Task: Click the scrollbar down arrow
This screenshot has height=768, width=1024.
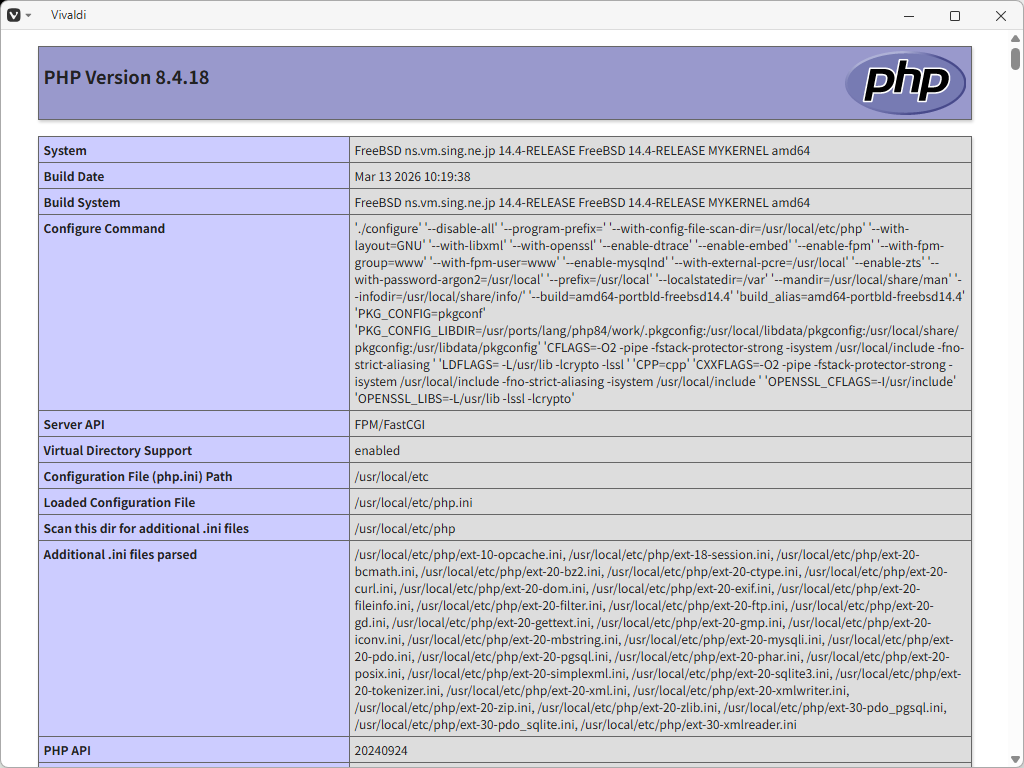Action: (x=1015, y=758)
